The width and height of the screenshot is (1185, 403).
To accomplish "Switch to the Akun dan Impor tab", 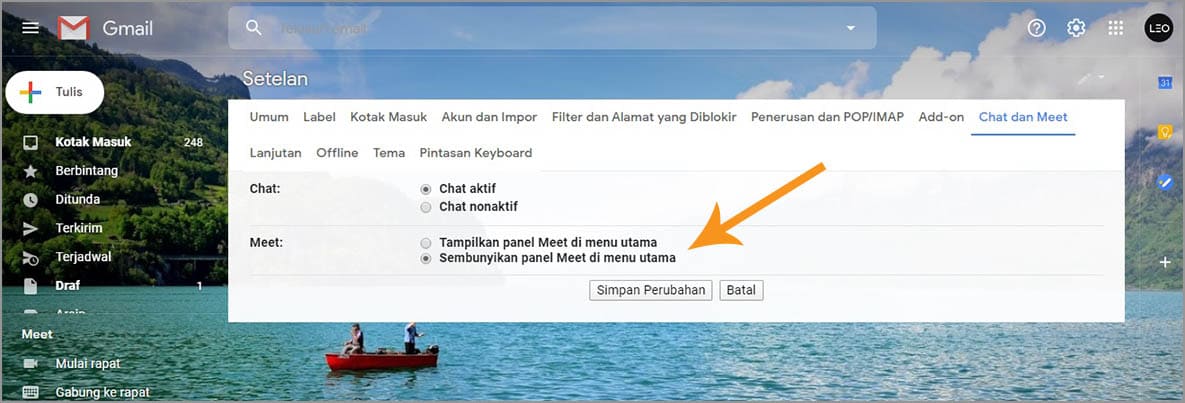I will [x=490, y=117].
